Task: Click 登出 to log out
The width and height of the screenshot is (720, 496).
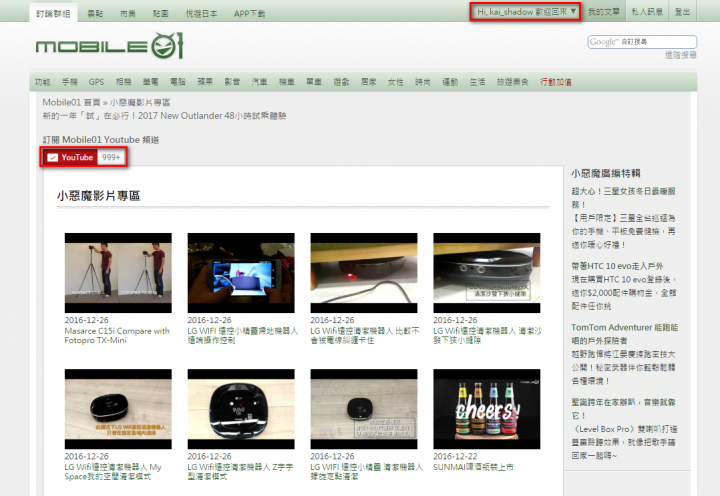Action: pos(682,12)
